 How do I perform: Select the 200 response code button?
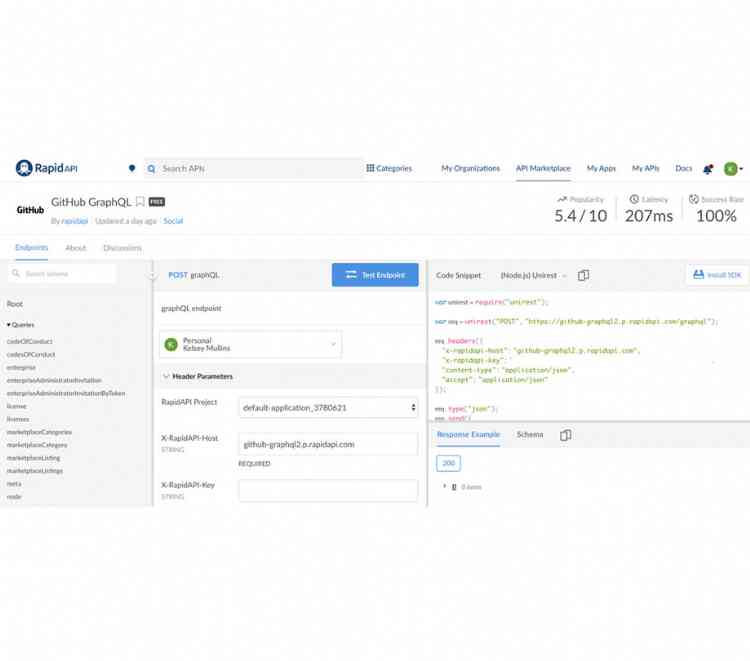[448, 463]
